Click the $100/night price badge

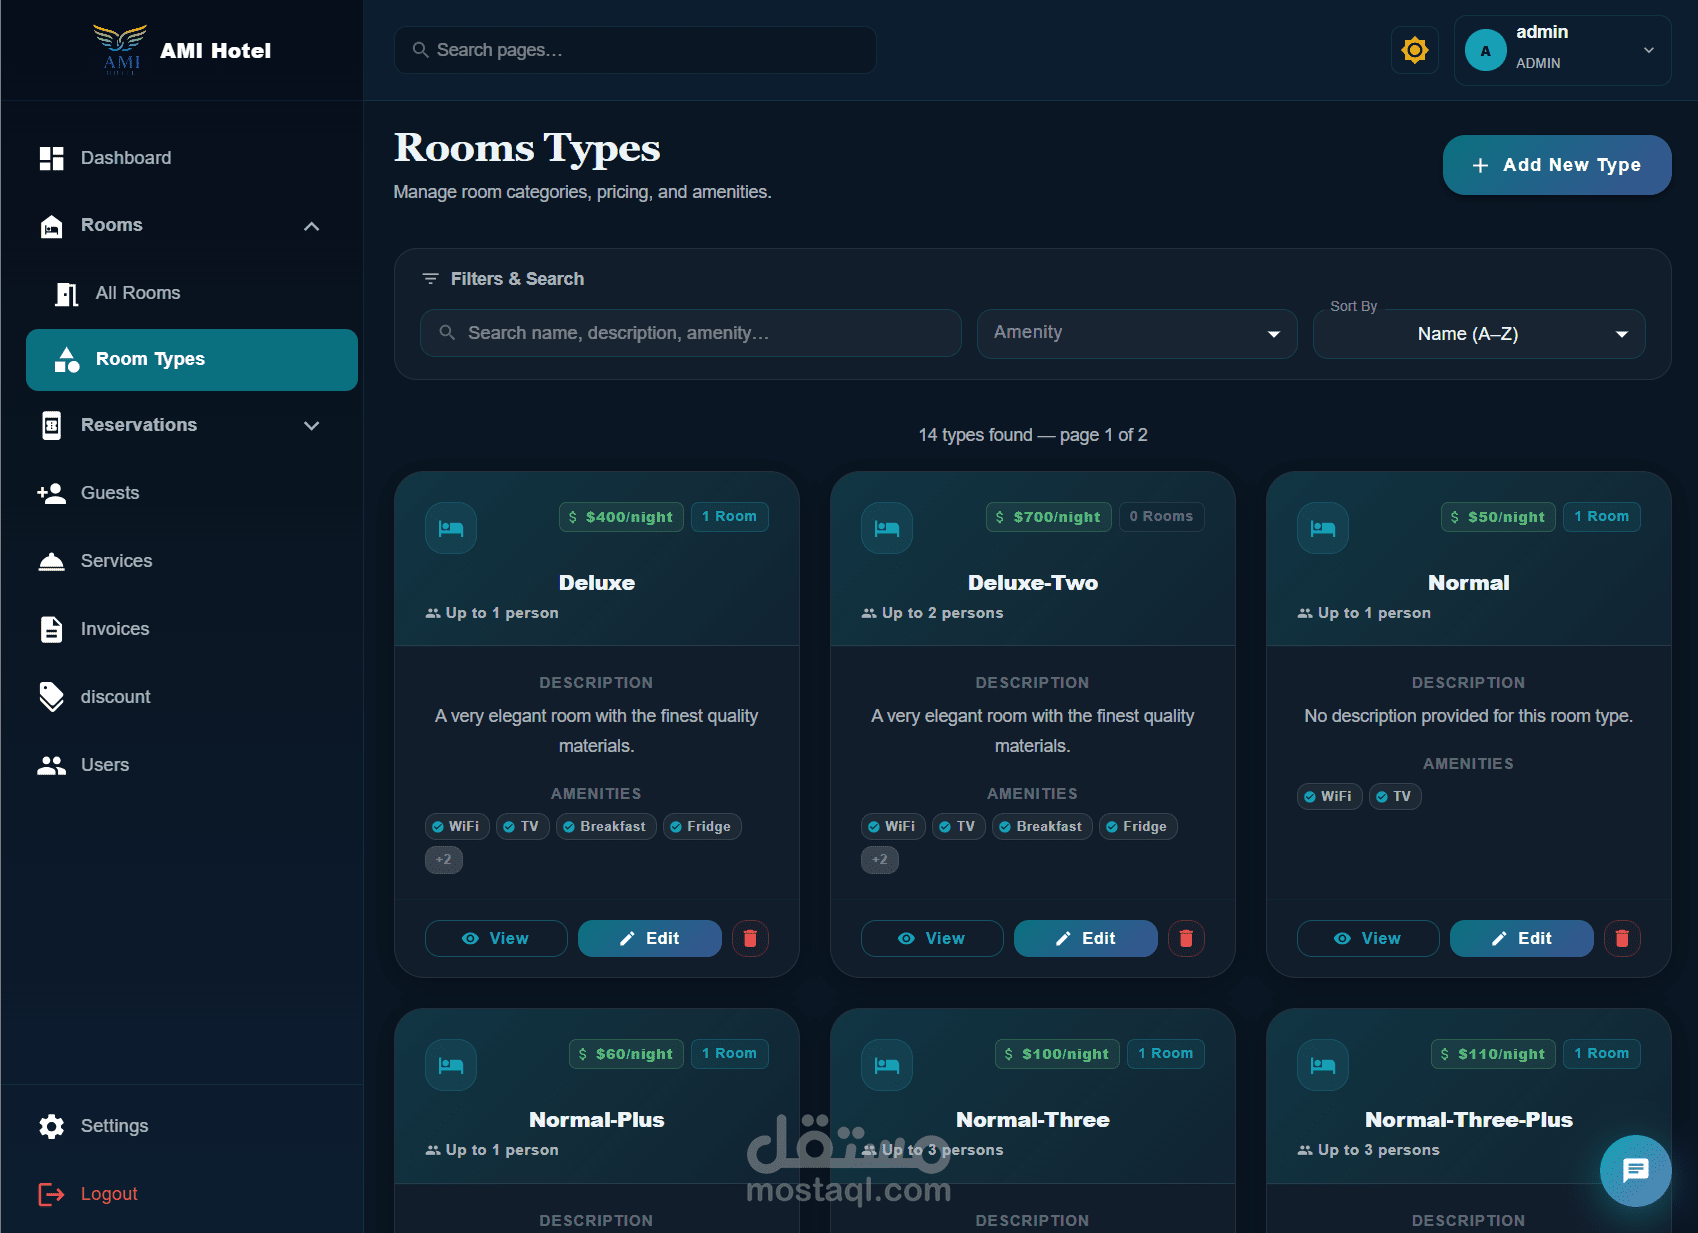pos(1058,1054)
